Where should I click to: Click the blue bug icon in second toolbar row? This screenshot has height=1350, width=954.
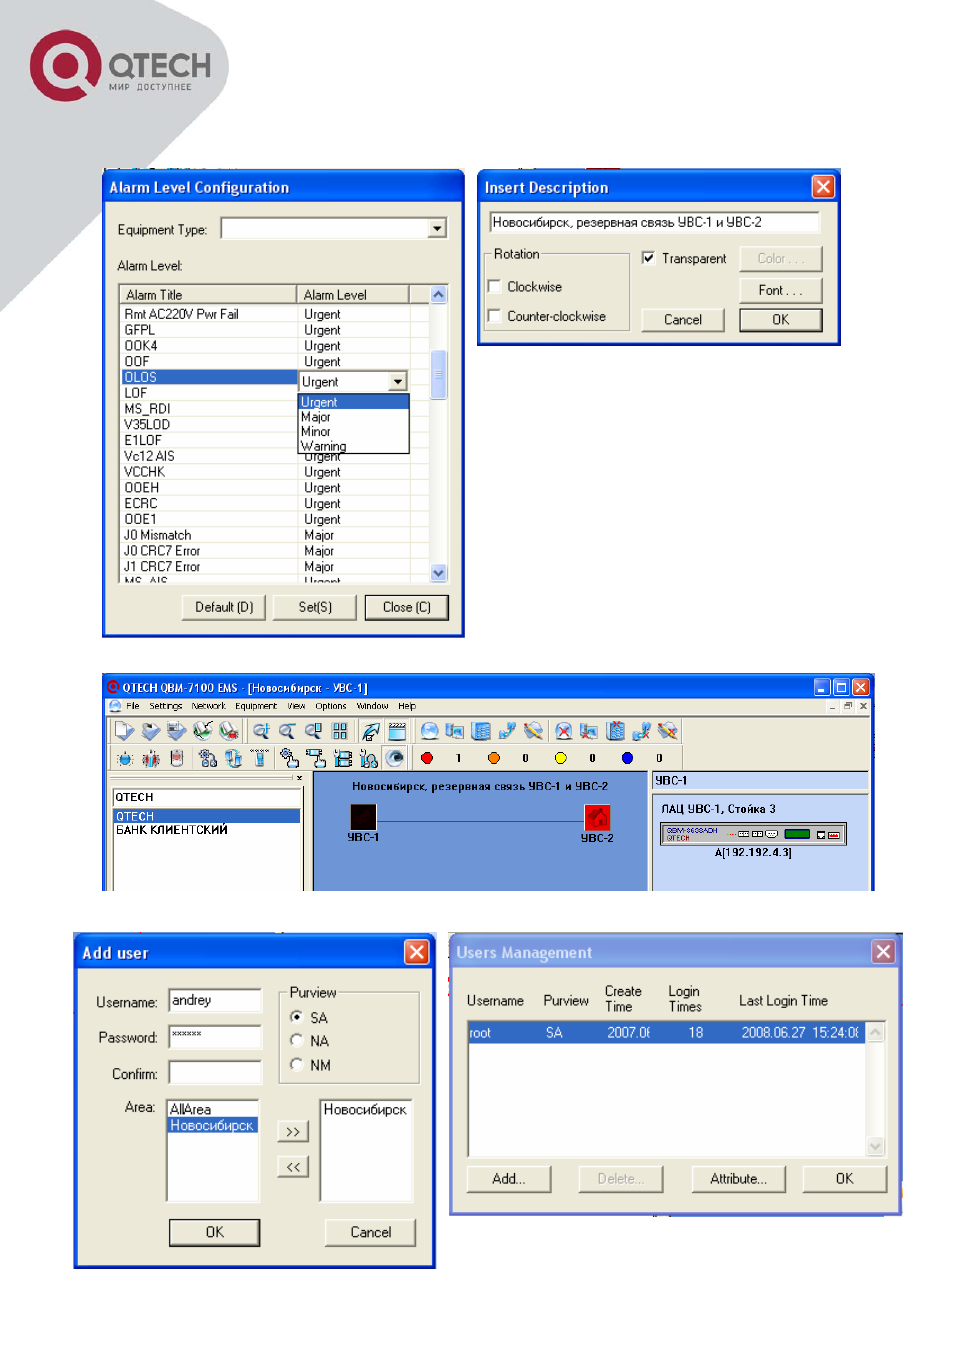(x=125, y=758)
